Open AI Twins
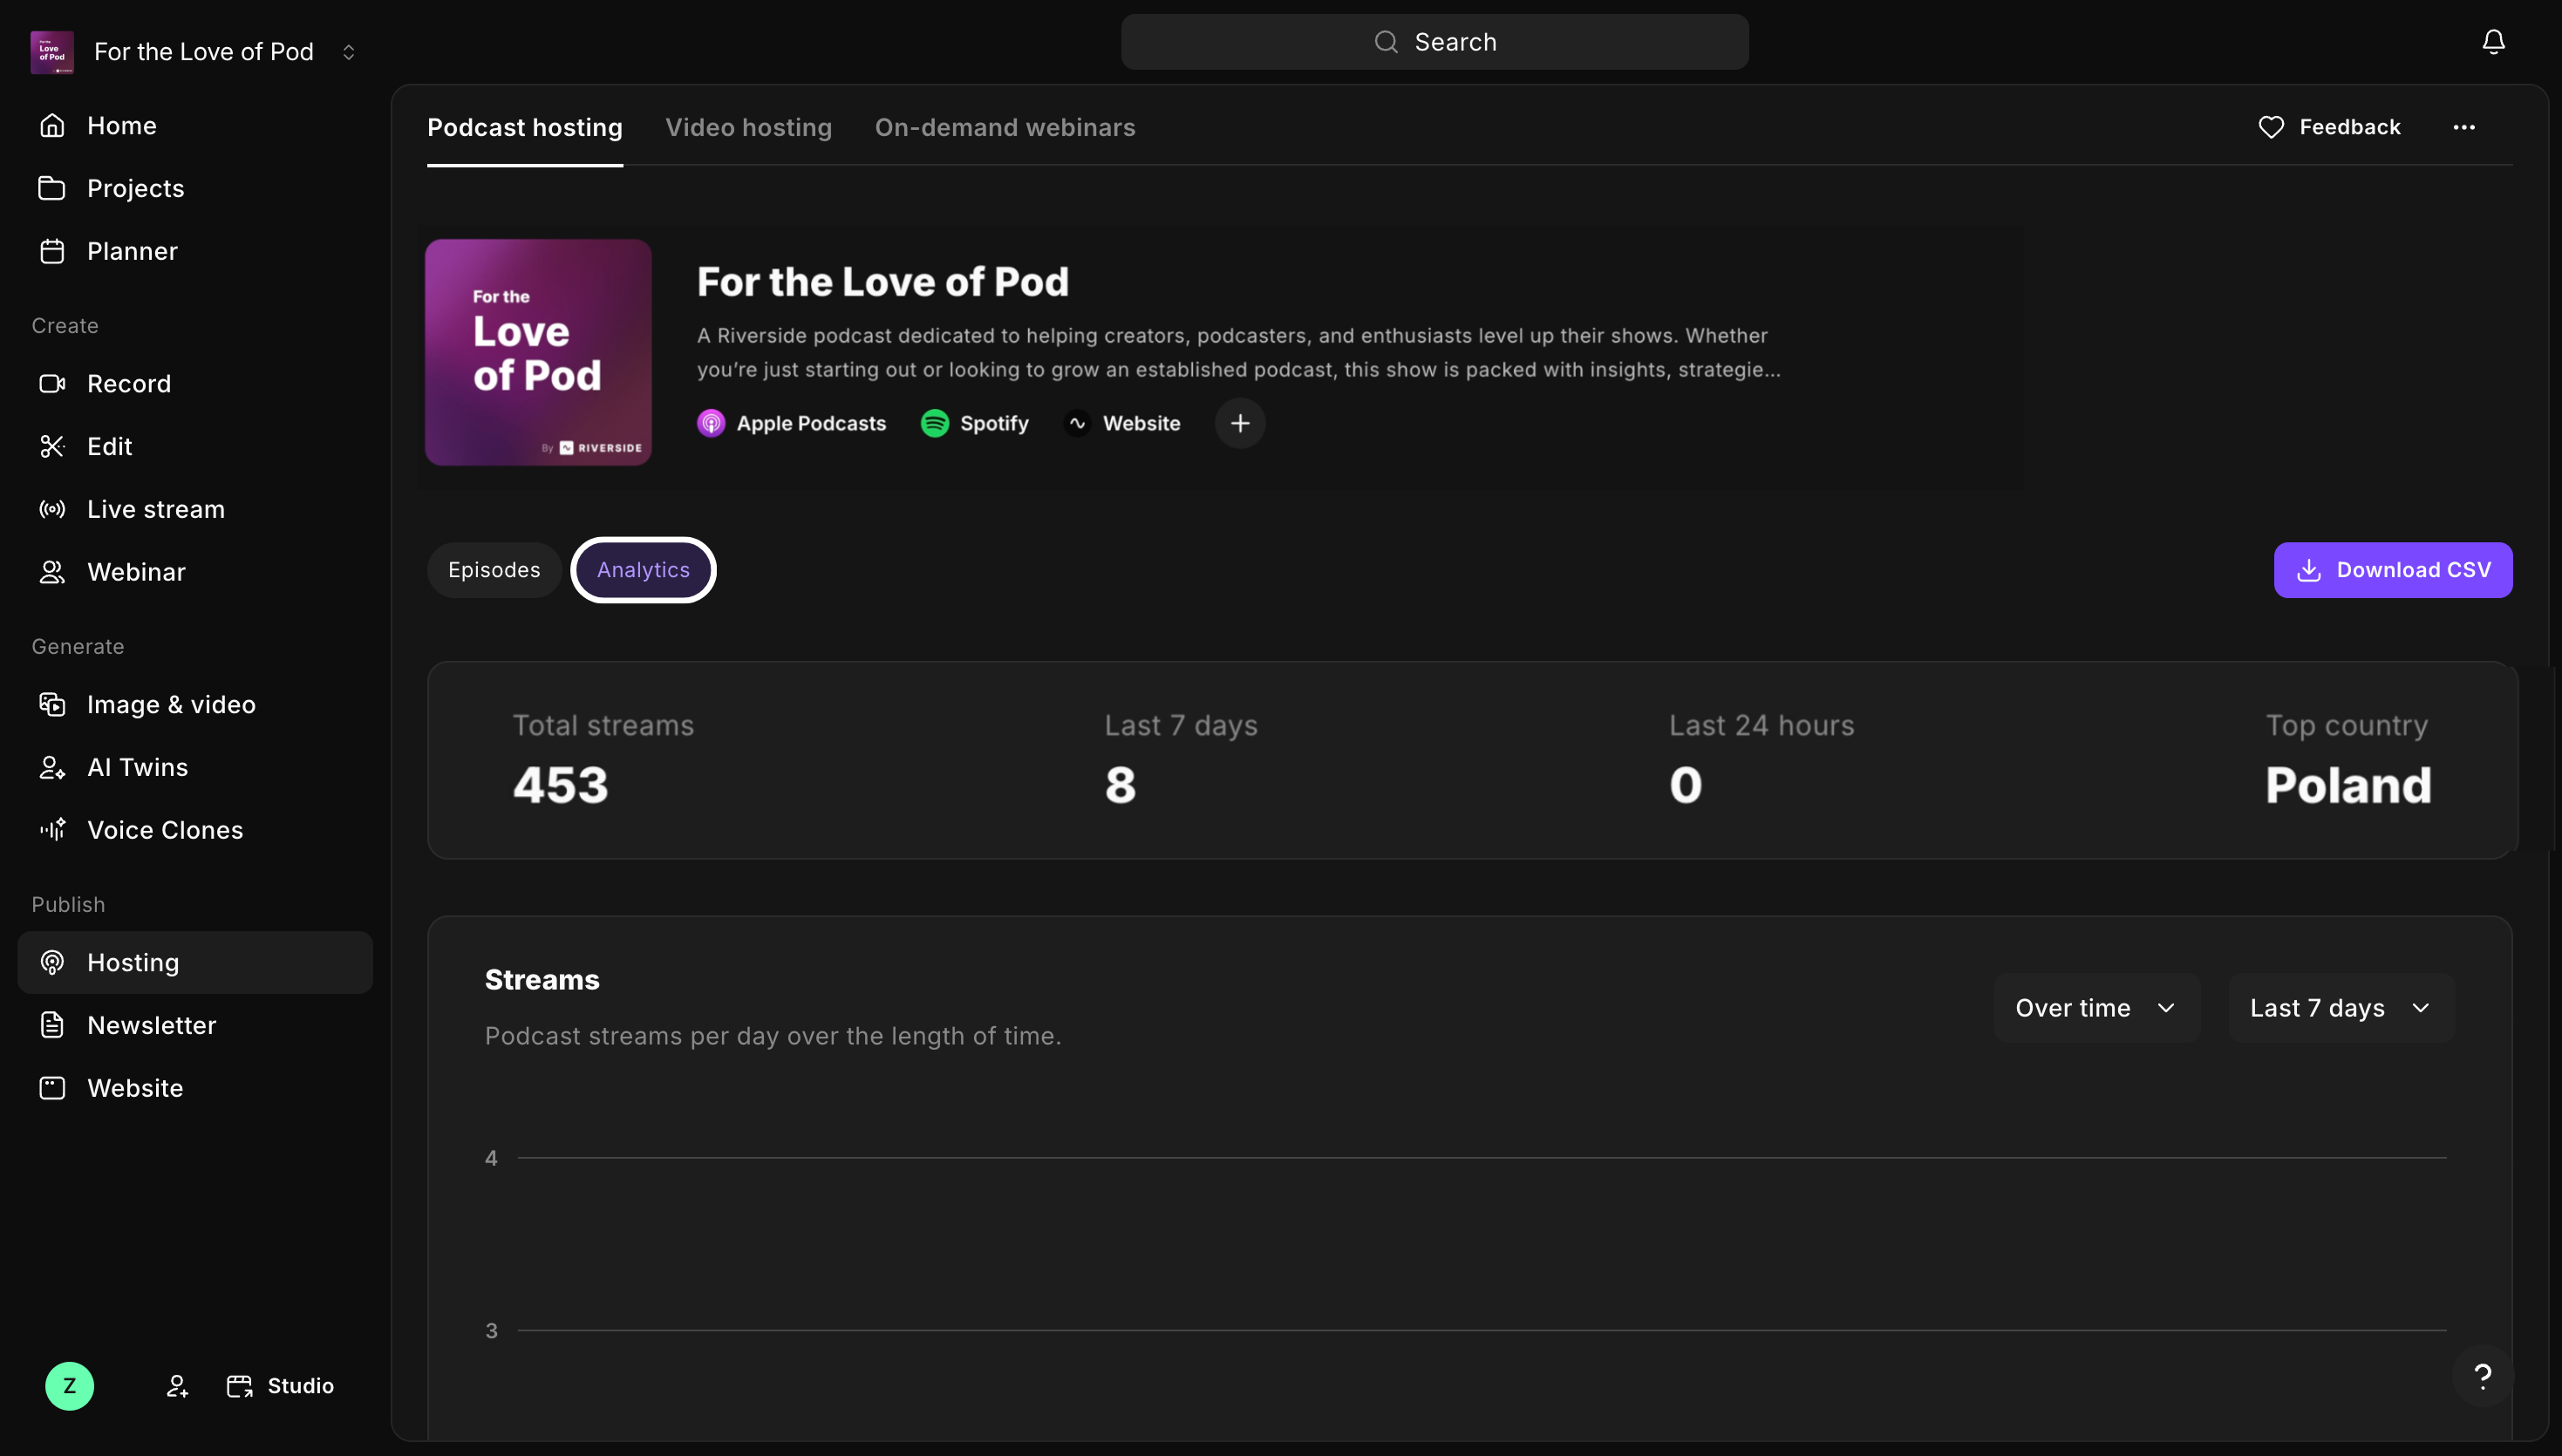 click(x=195, y=767)
